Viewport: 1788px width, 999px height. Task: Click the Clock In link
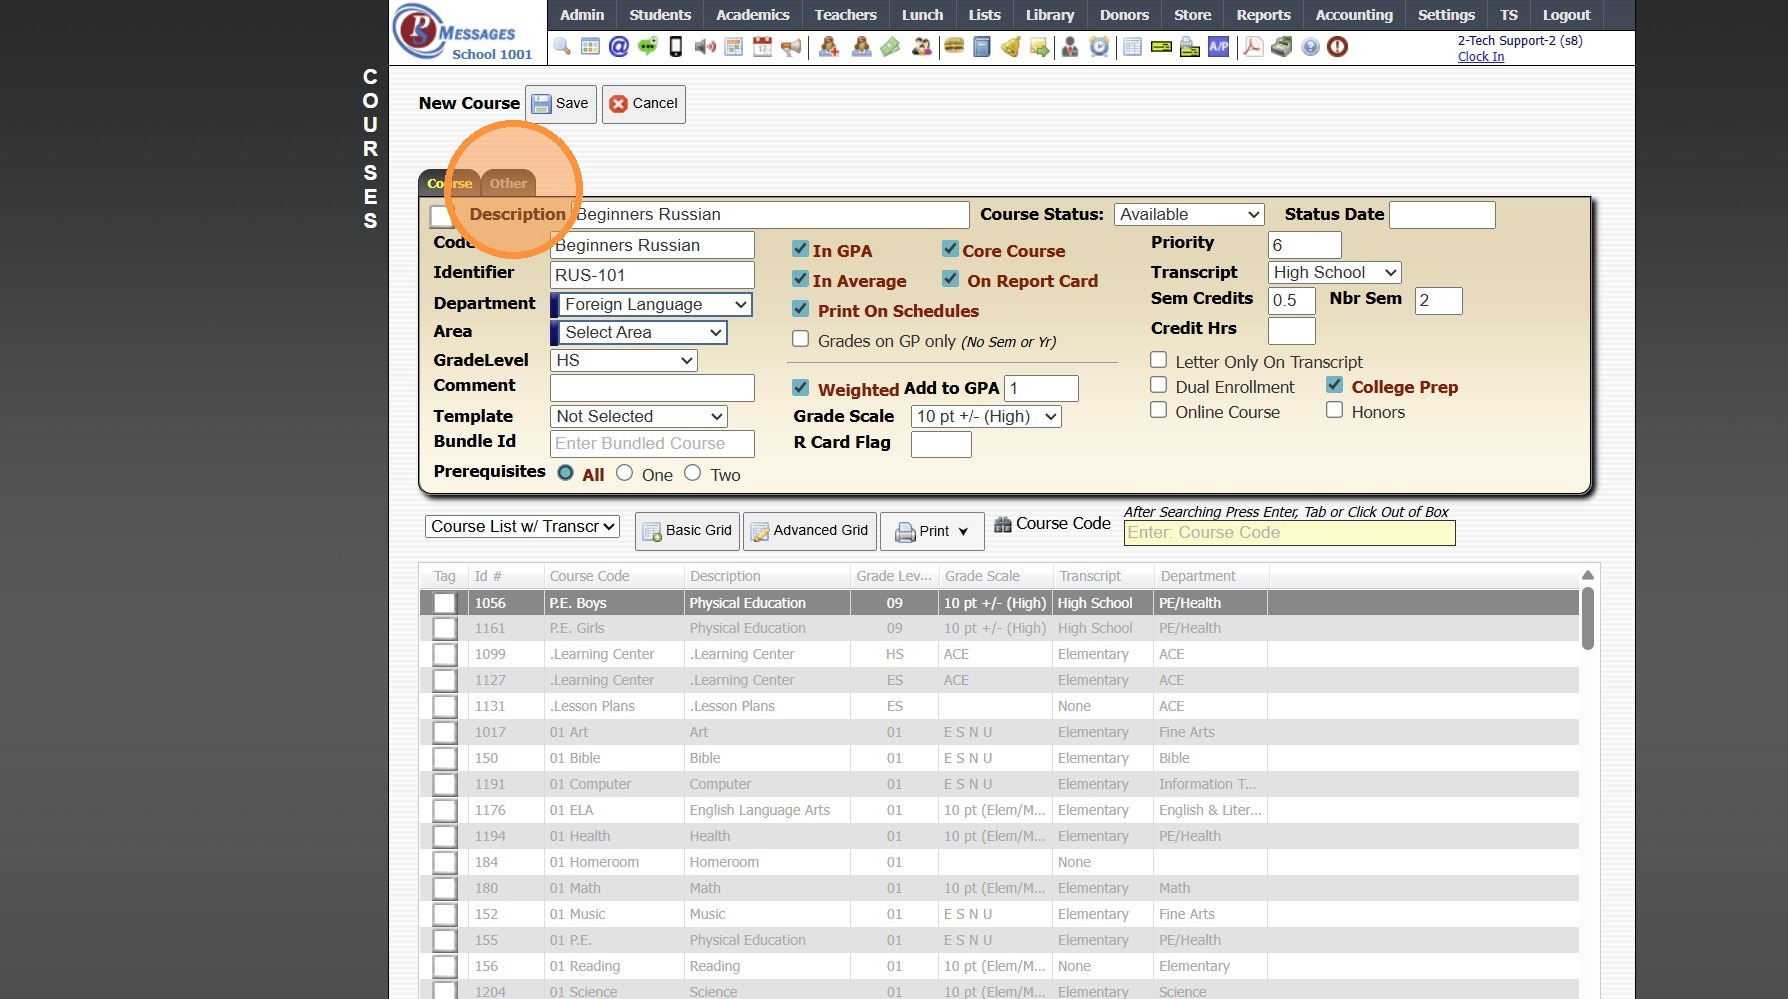tap(1480, 57)
